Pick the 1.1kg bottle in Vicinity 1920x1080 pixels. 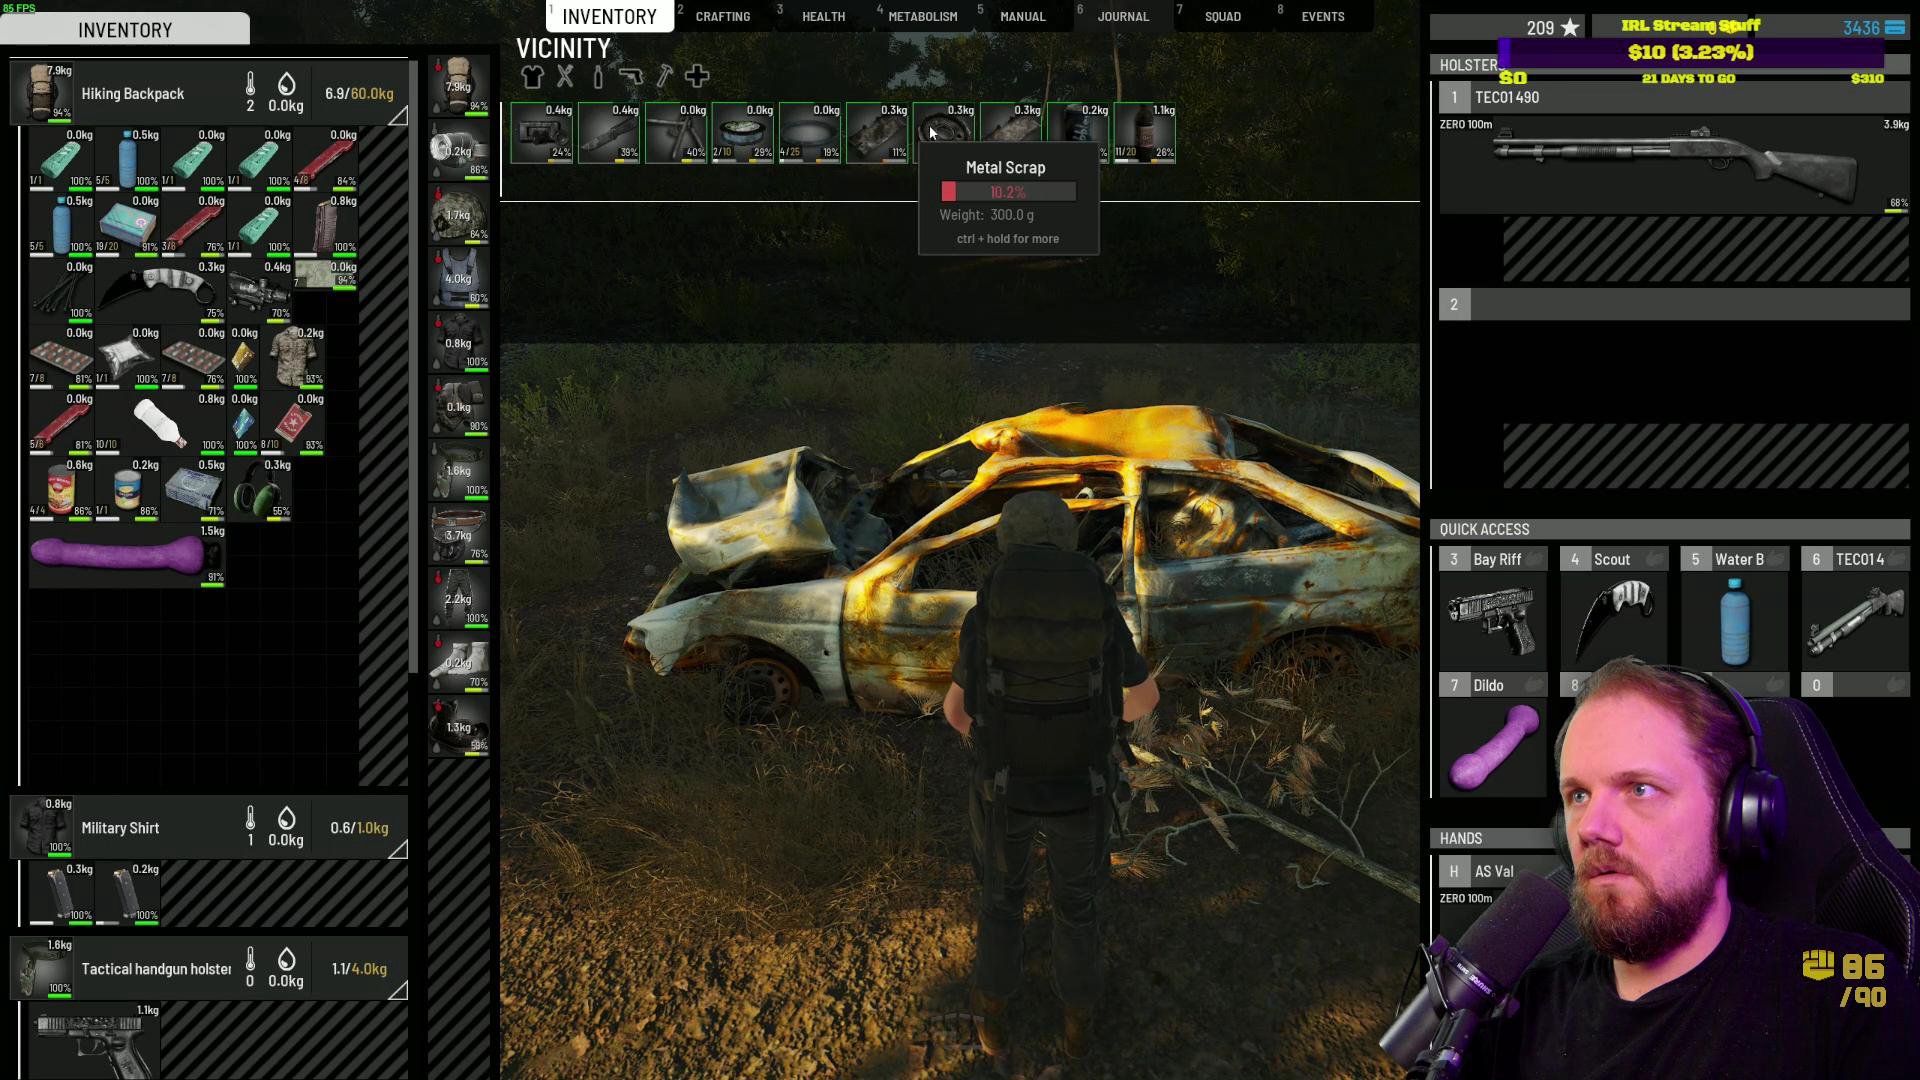[1145, 132]
